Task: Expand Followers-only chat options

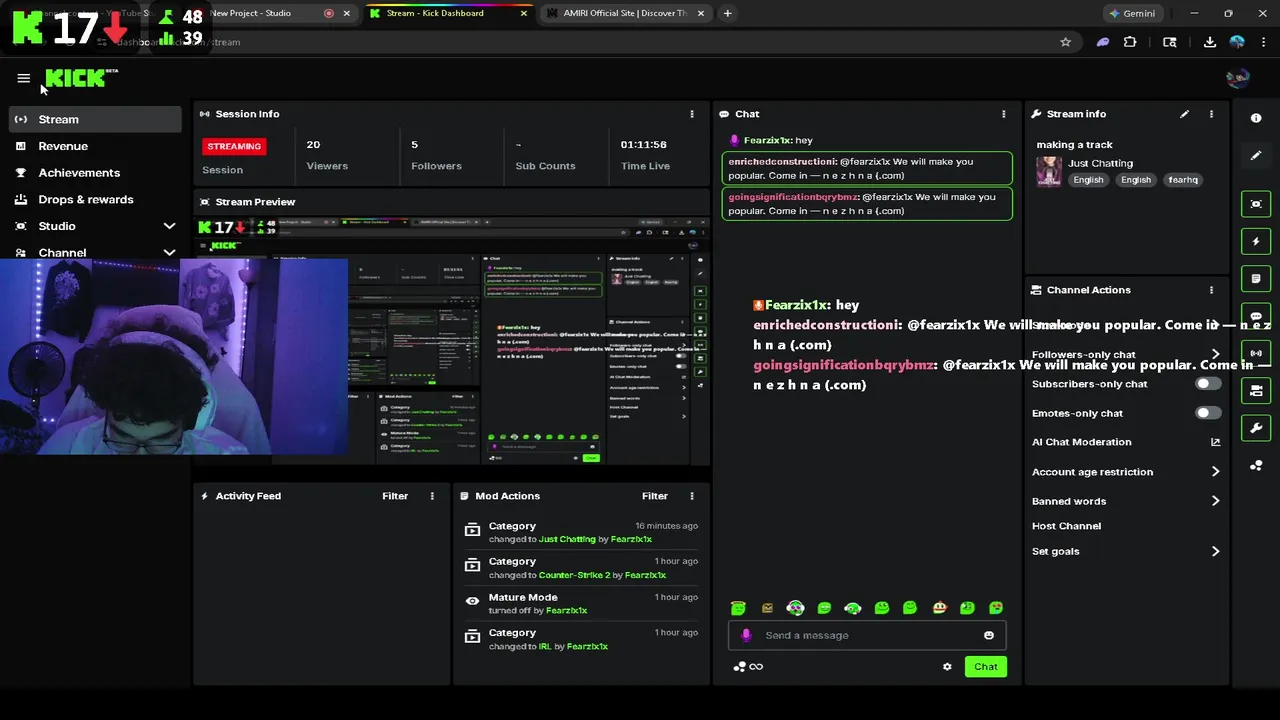Action: [1216, 354]
